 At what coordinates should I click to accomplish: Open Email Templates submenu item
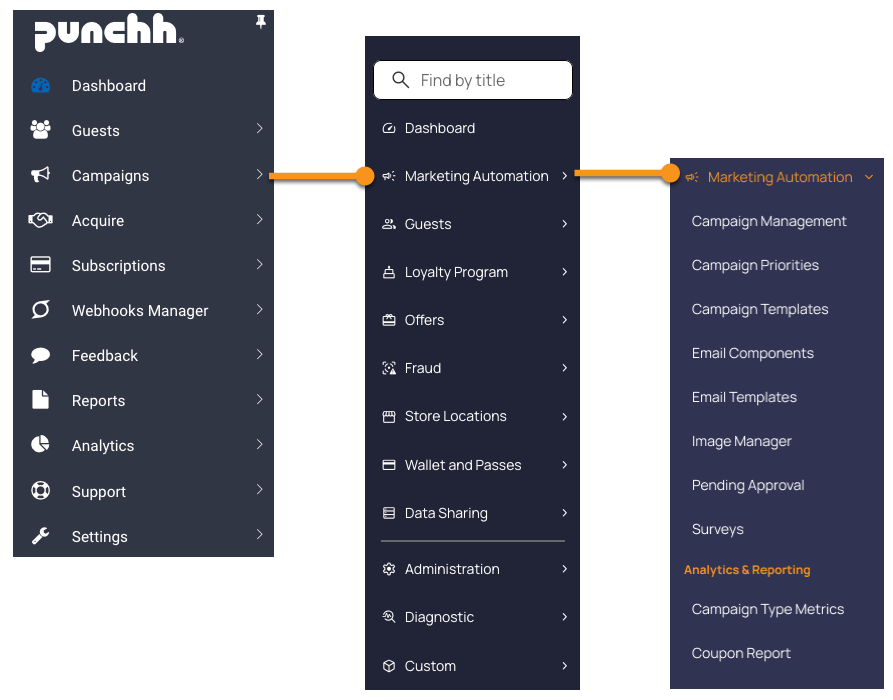[x=744, y=397]
